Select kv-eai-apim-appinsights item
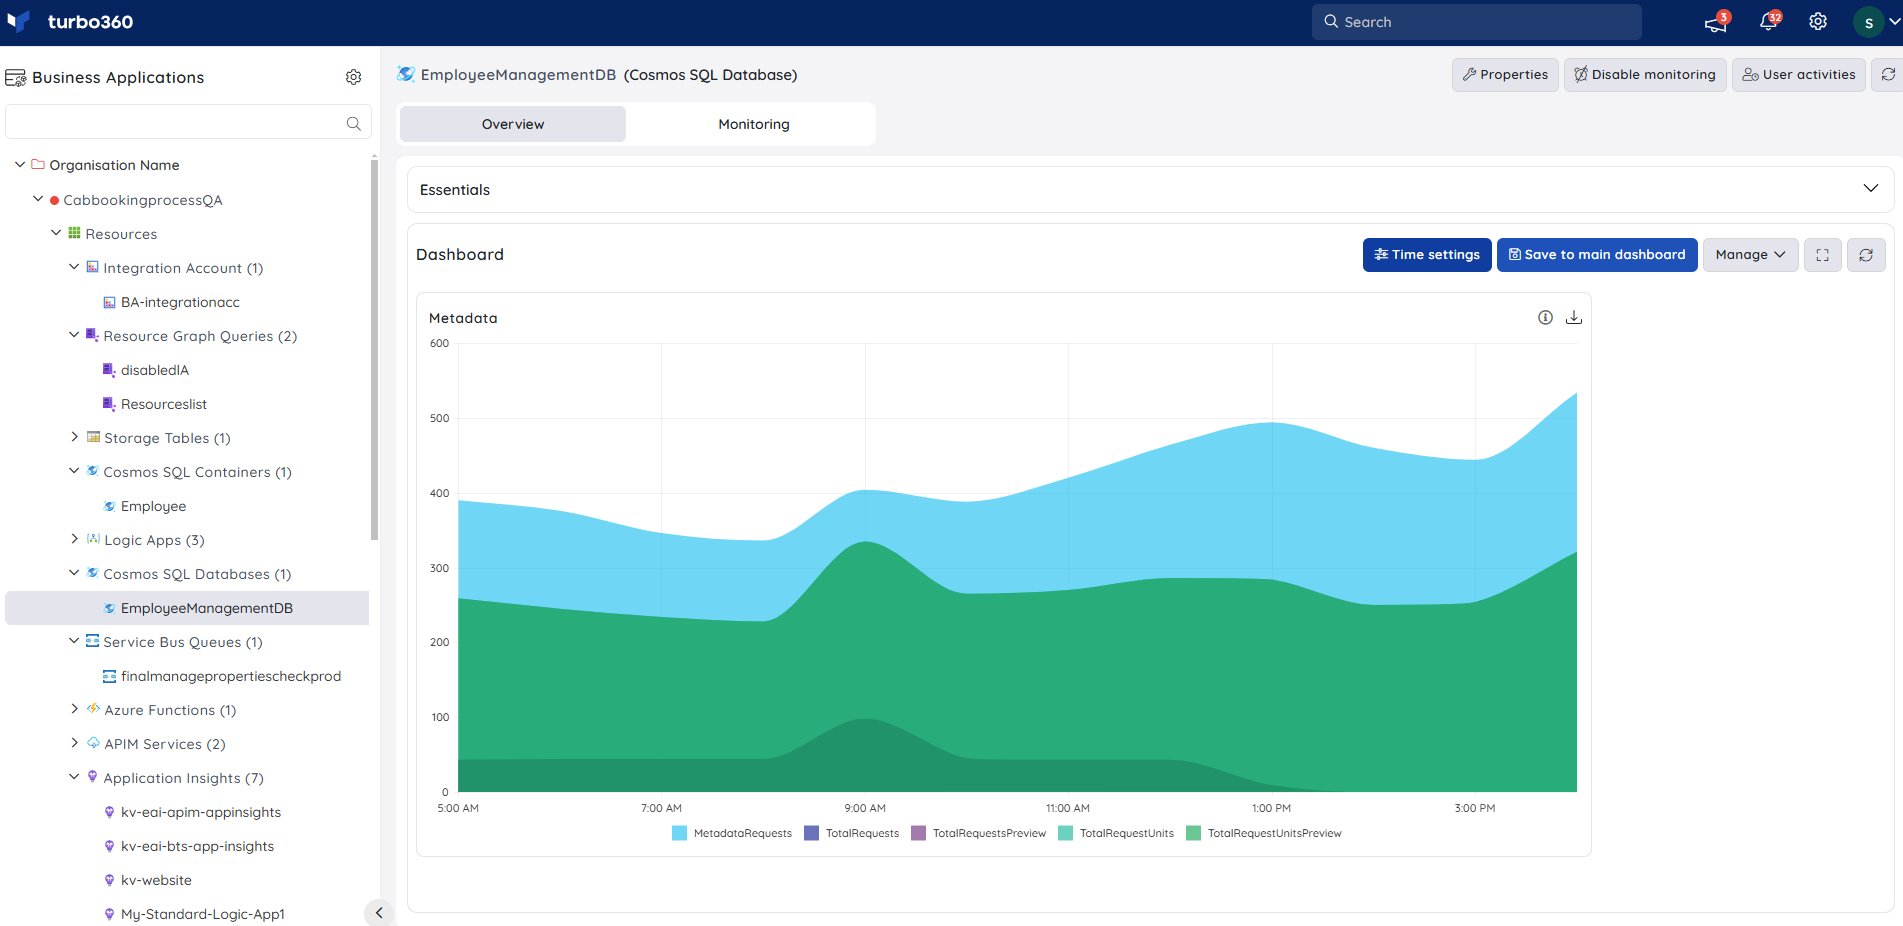Viewport: 1903px width, 926px height. (x=201, y=812)
